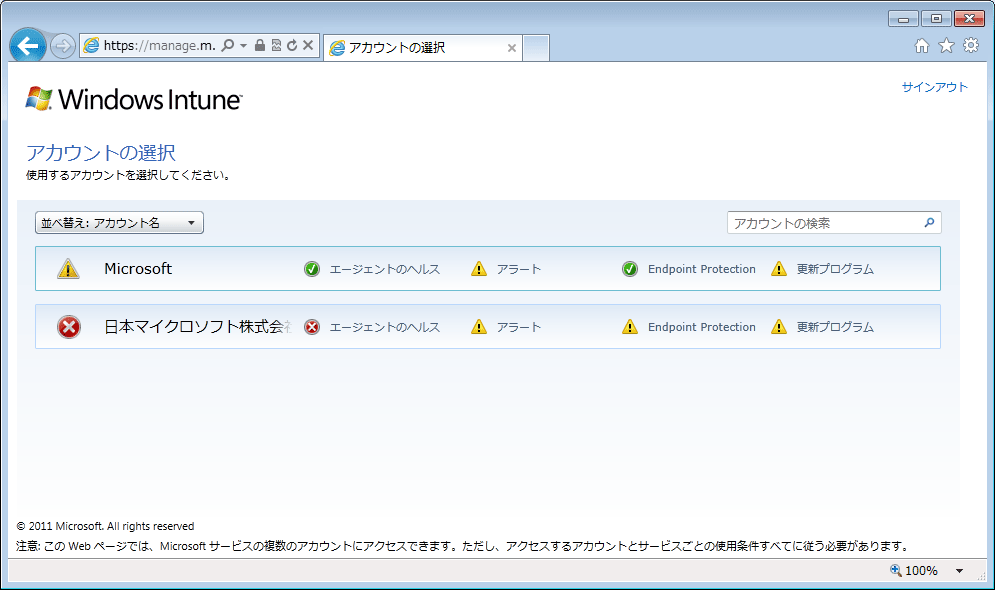Open Microsoft row アラート
This screenshot has width=995, height=590.
[519, 270]
